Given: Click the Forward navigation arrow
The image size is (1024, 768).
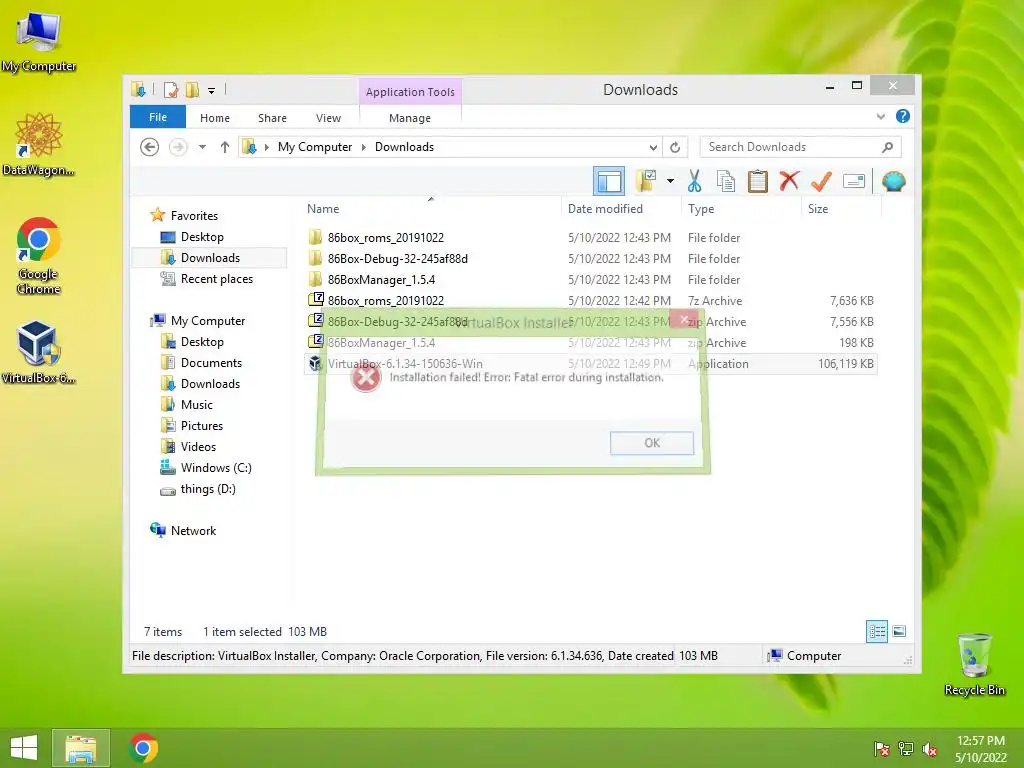Looking at the screenshot, I should coord(178,147).
